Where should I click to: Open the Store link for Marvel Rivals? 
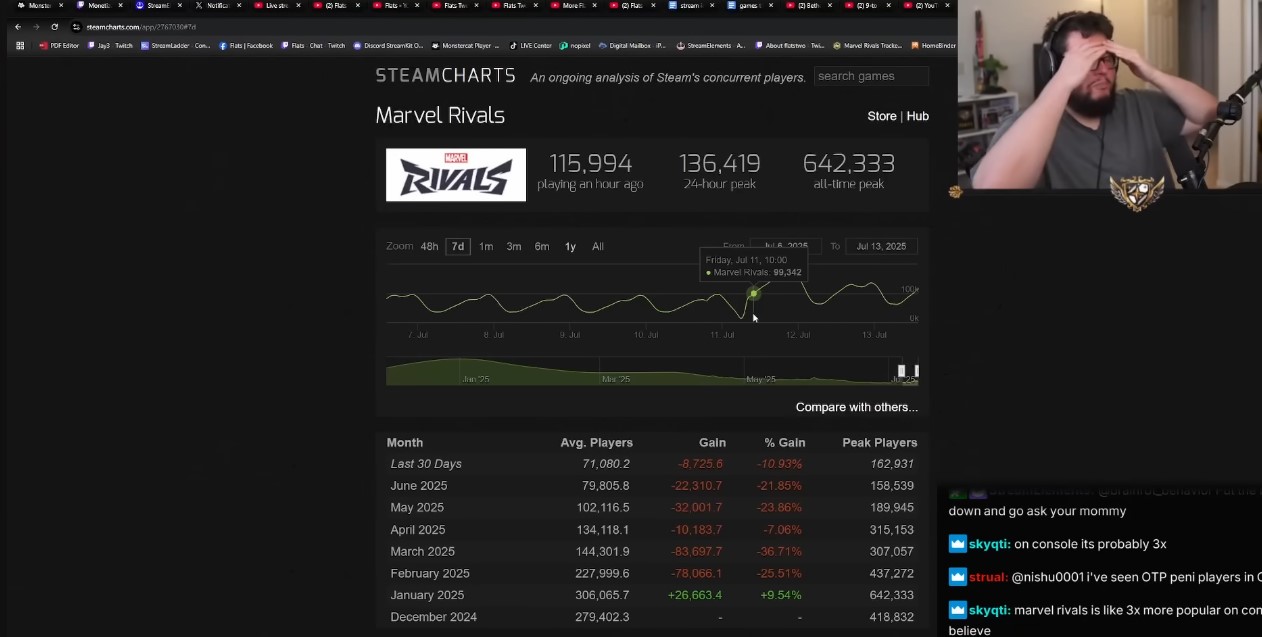(882, 116)
